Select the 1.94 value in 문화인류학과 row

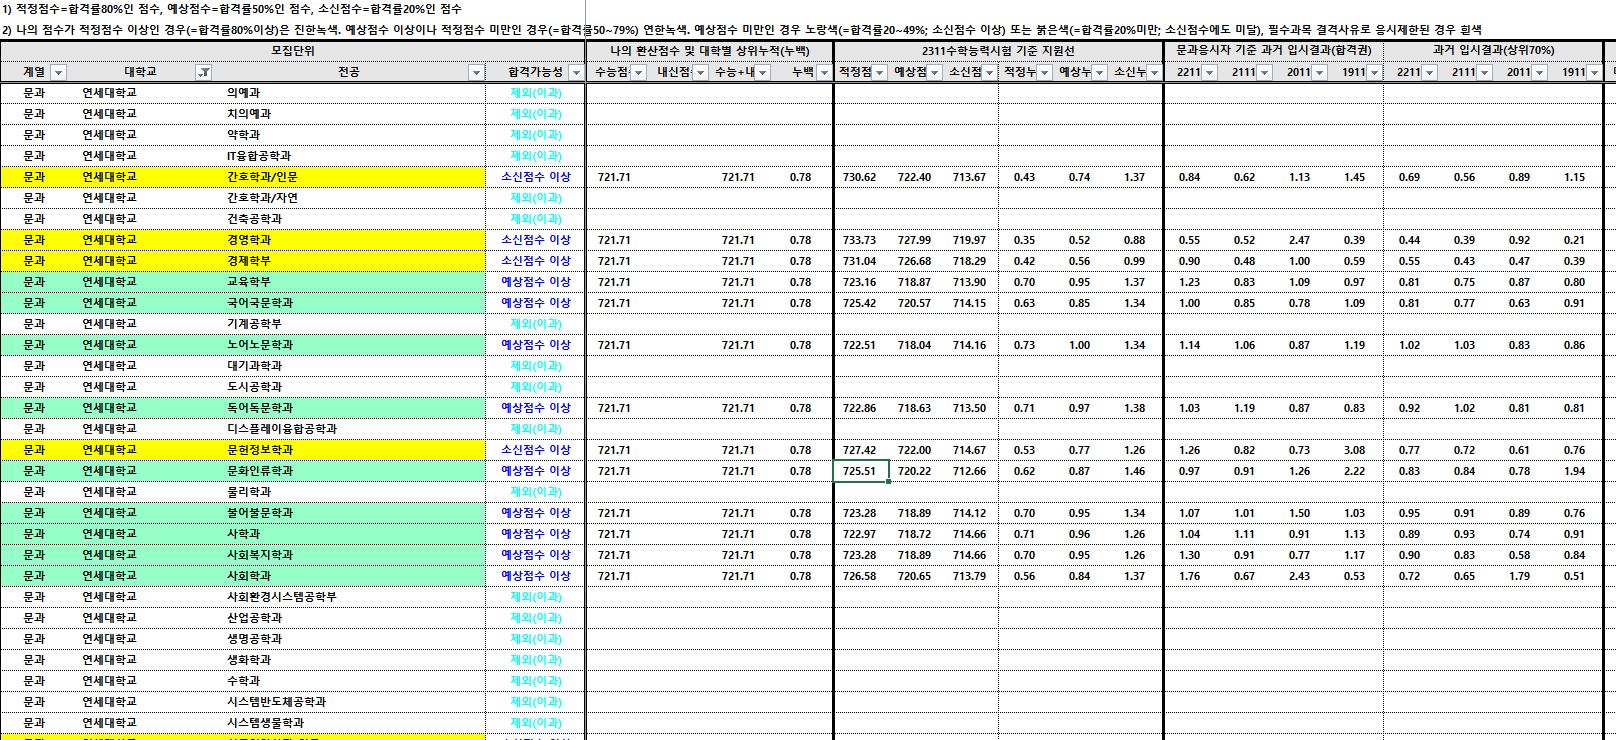[x=1575, y=471]
